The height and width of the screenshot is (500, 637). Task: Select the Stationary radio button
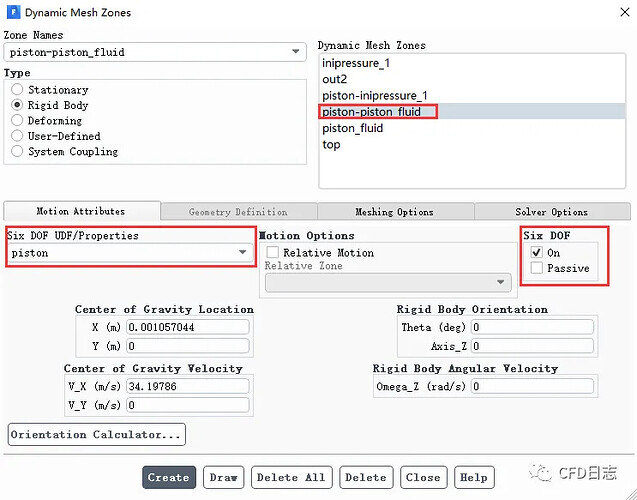coord(17,89)
